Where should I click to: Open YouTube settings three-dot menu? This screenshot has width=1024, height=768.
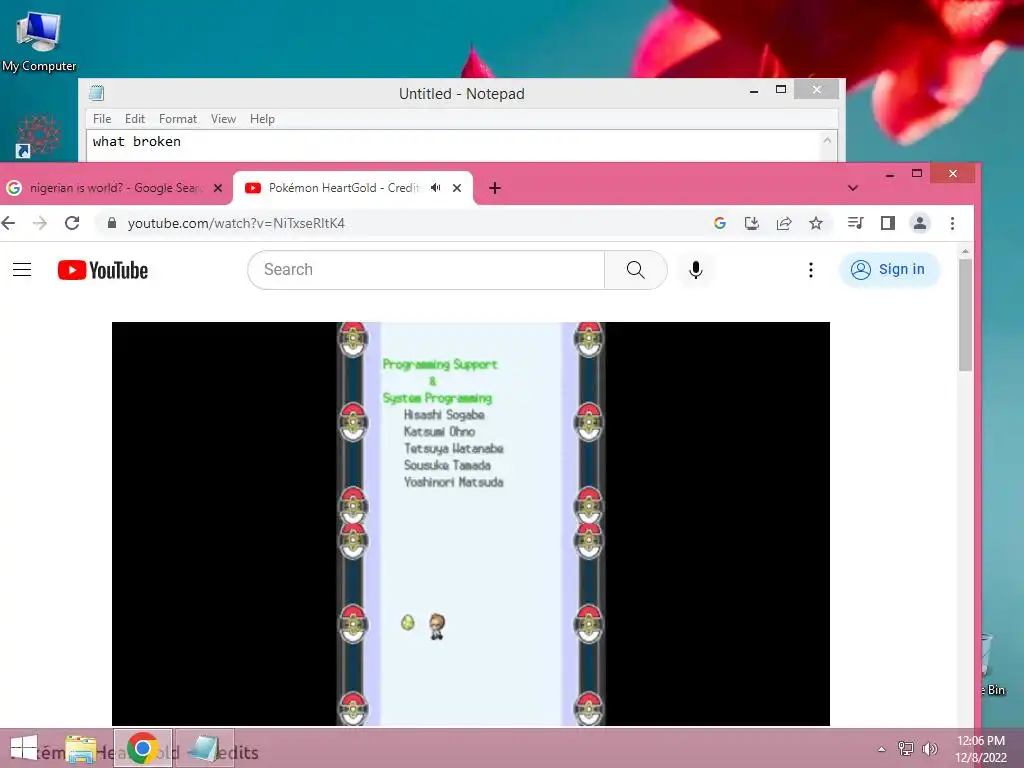click(x=810, y=270)
